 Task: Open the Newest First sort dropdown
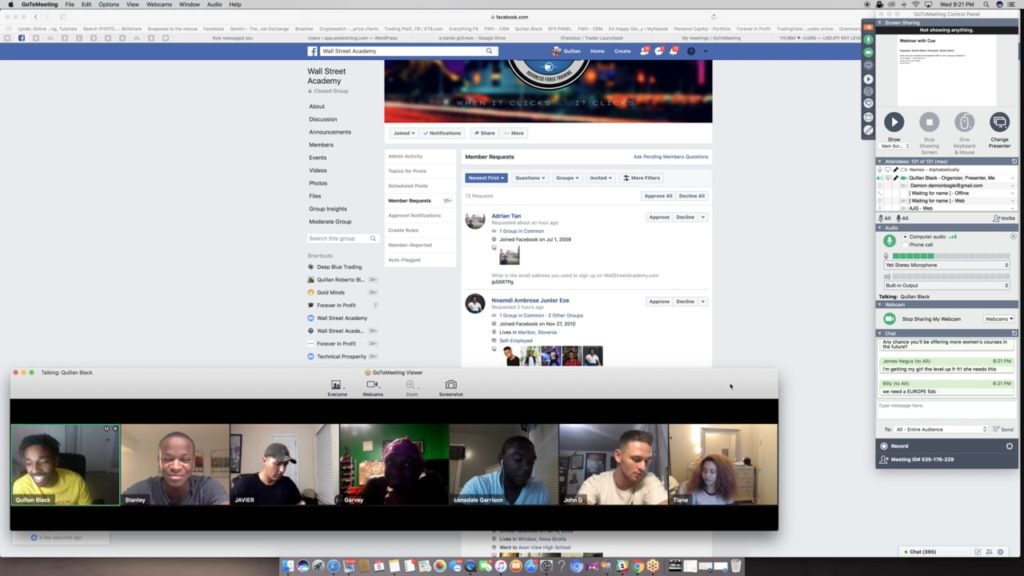(486, 178)
